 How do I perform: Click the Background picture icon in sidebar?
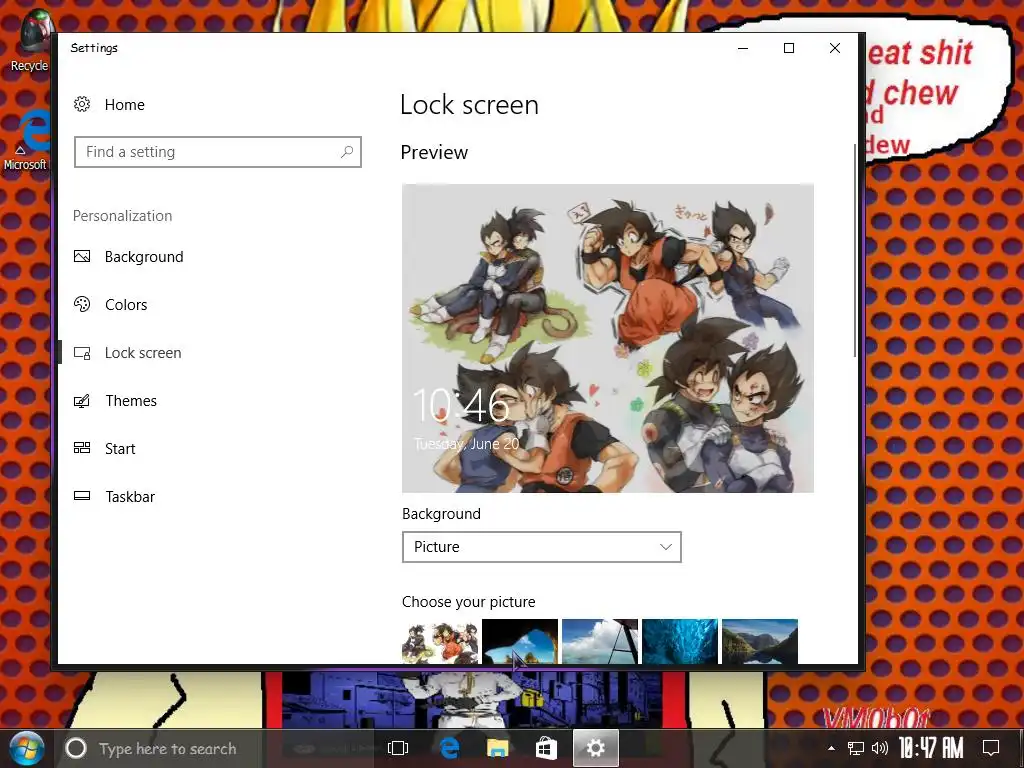[x=82, y=256]
